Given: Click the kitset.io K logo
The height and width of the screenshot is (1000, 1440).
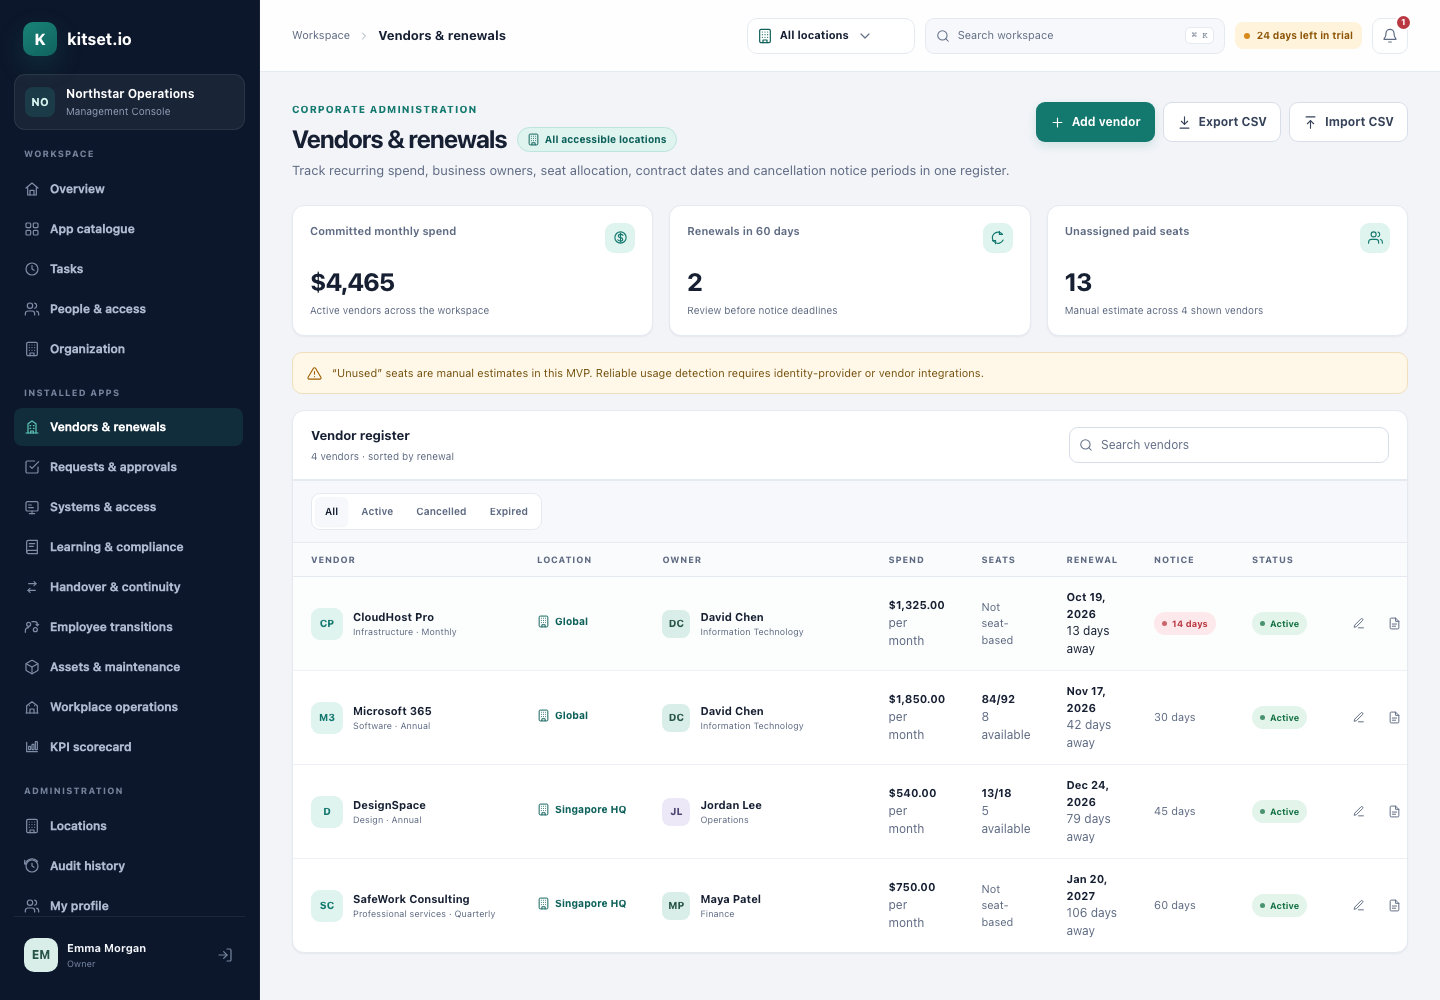Looking at the screenshot, I should coord(40,39).
